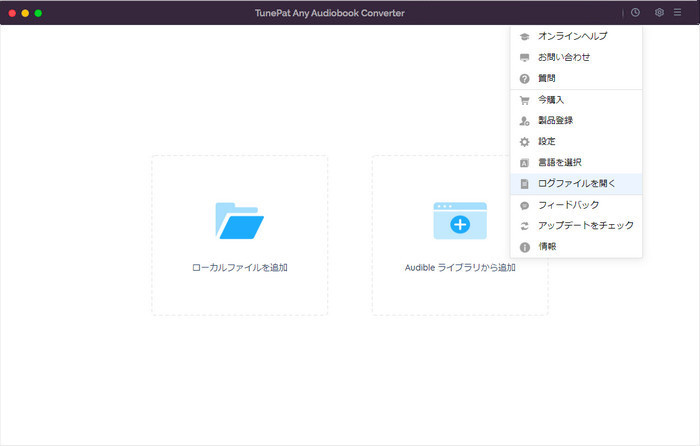Open the conversion history clock icon
This screenshot has width=700, height=446.
point(635,13)
